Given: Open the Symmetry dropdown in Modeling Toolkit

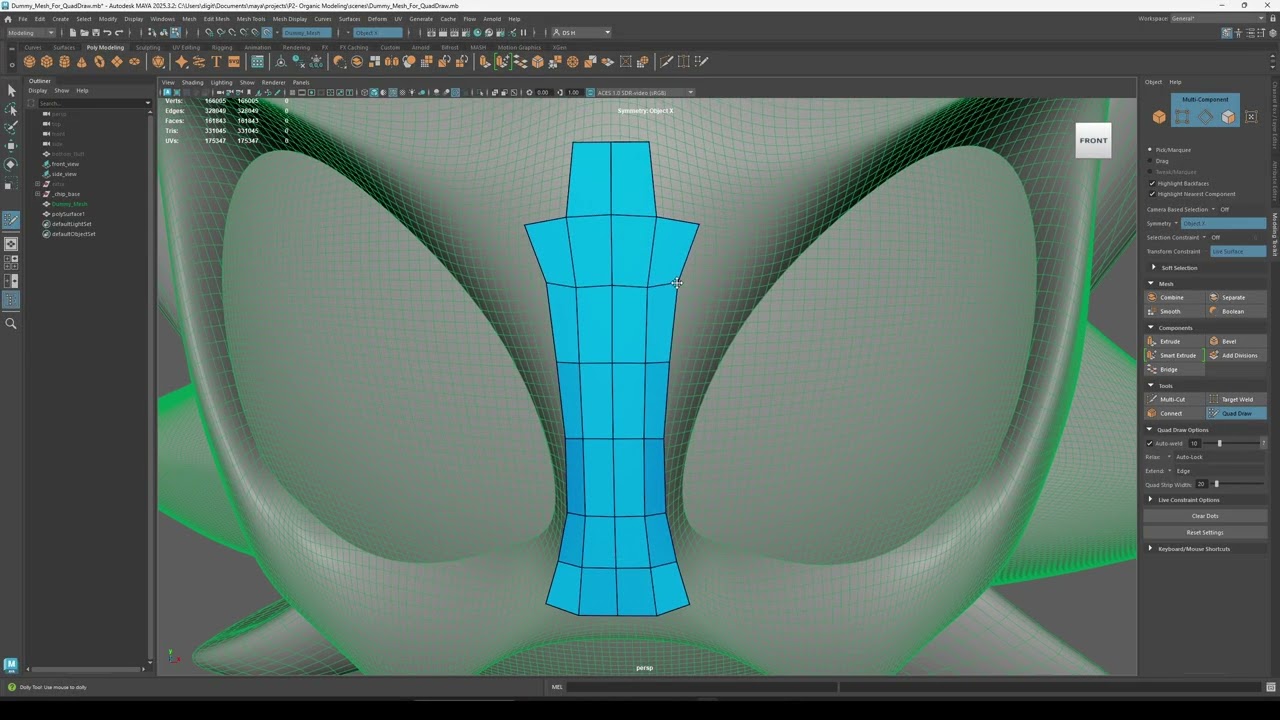Looking at the screenshot, I should pos(1223,223).
